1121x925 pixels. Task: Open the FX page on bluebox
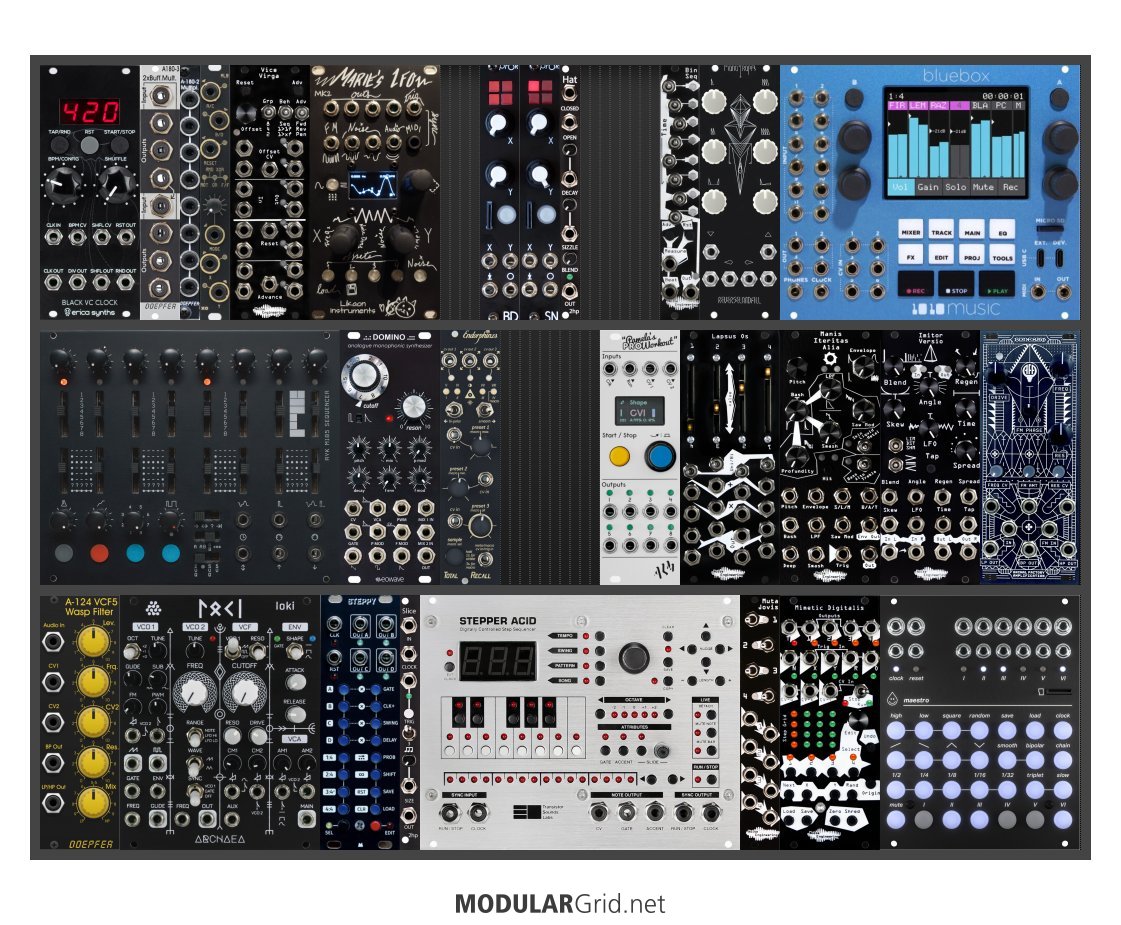[x=911, y=255]
